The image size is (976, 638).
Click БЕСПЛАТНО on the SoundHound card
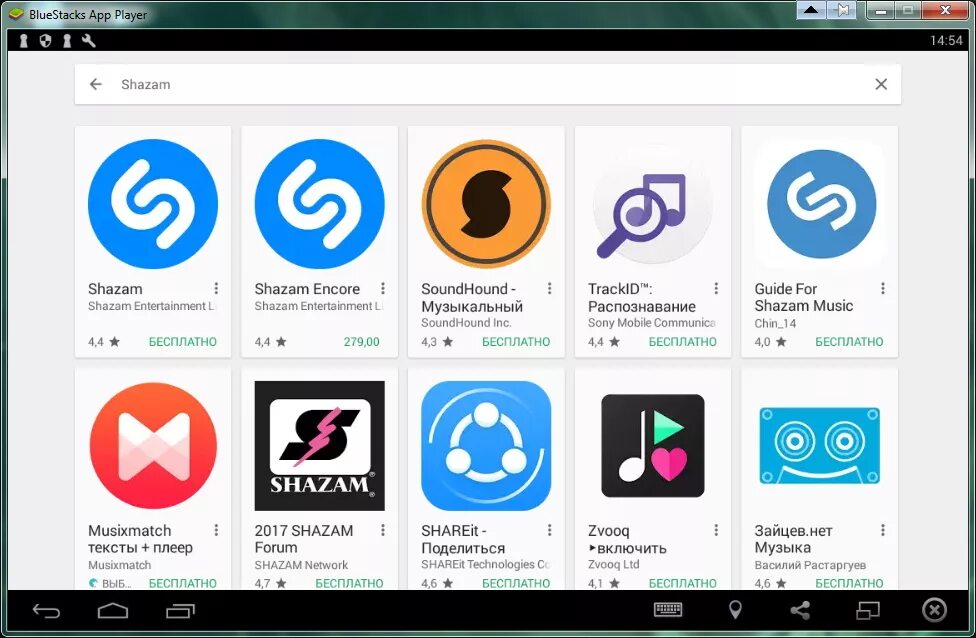pos(517,342)
